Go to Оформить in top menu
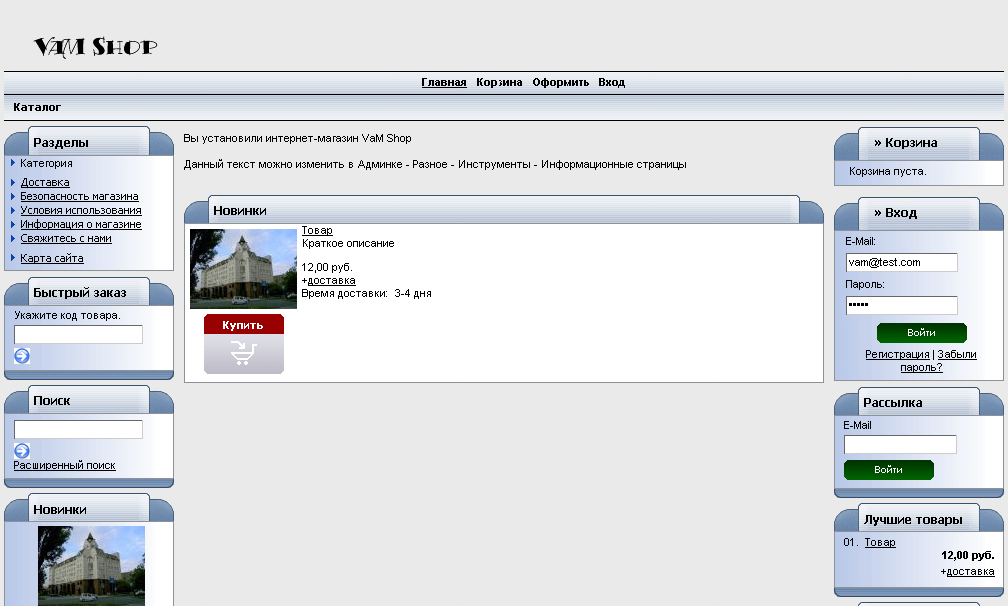This screenshot has width=1008, height=606. tap(560, 82)
